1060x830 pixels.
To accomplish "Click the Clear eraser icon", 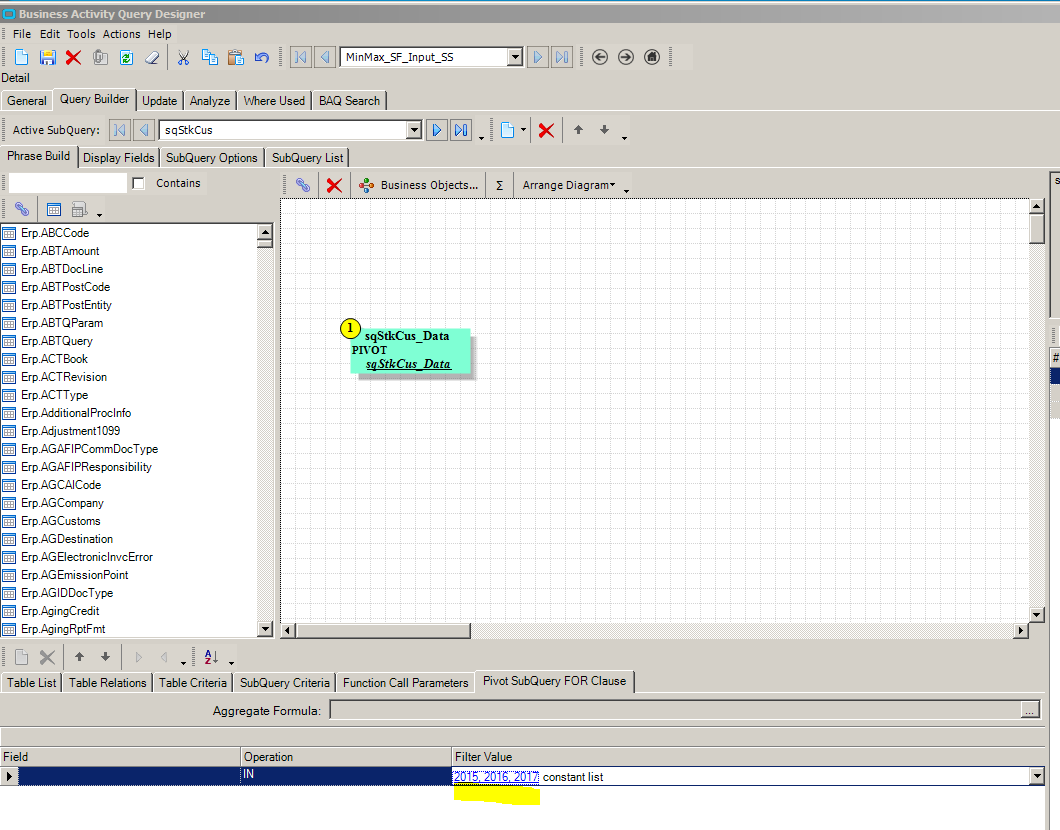I will point(152,57).
